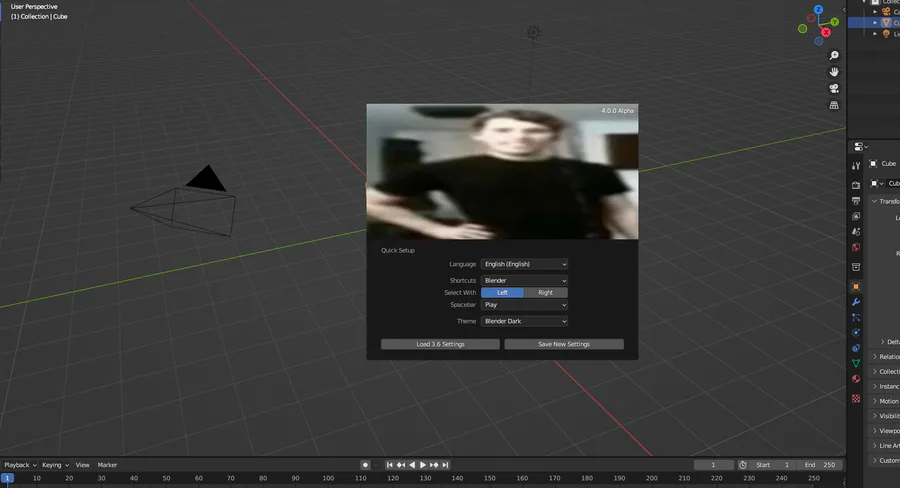The width and height of the screenshot is (900, 488).
Task: Open the Render properties tab
Action: point(856,185)
